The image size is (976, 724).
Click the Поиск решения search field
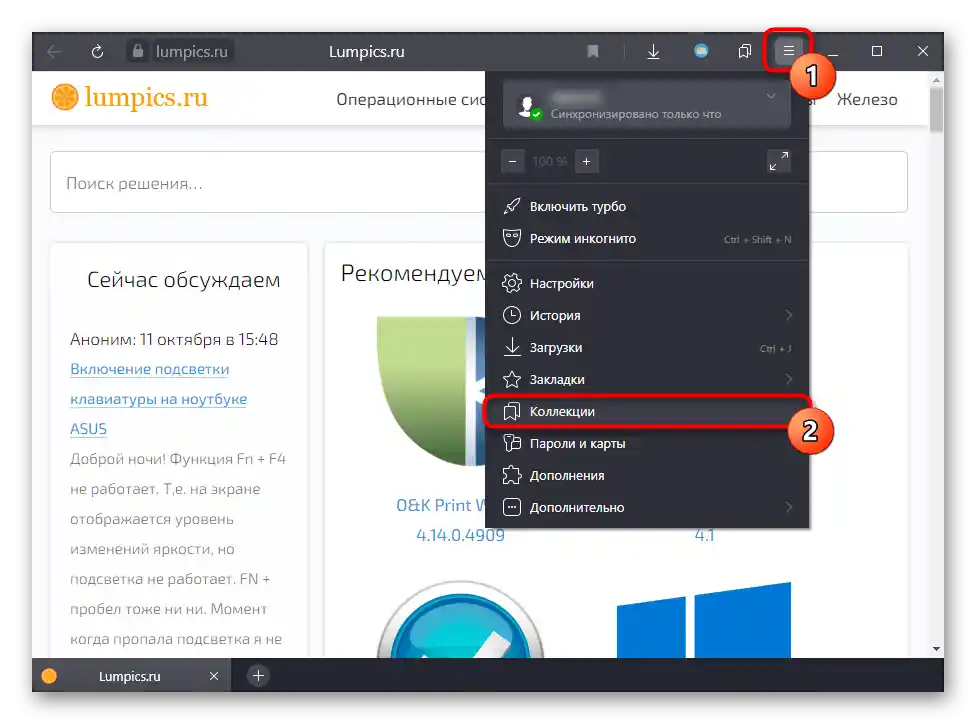click(x=268, y=182)
